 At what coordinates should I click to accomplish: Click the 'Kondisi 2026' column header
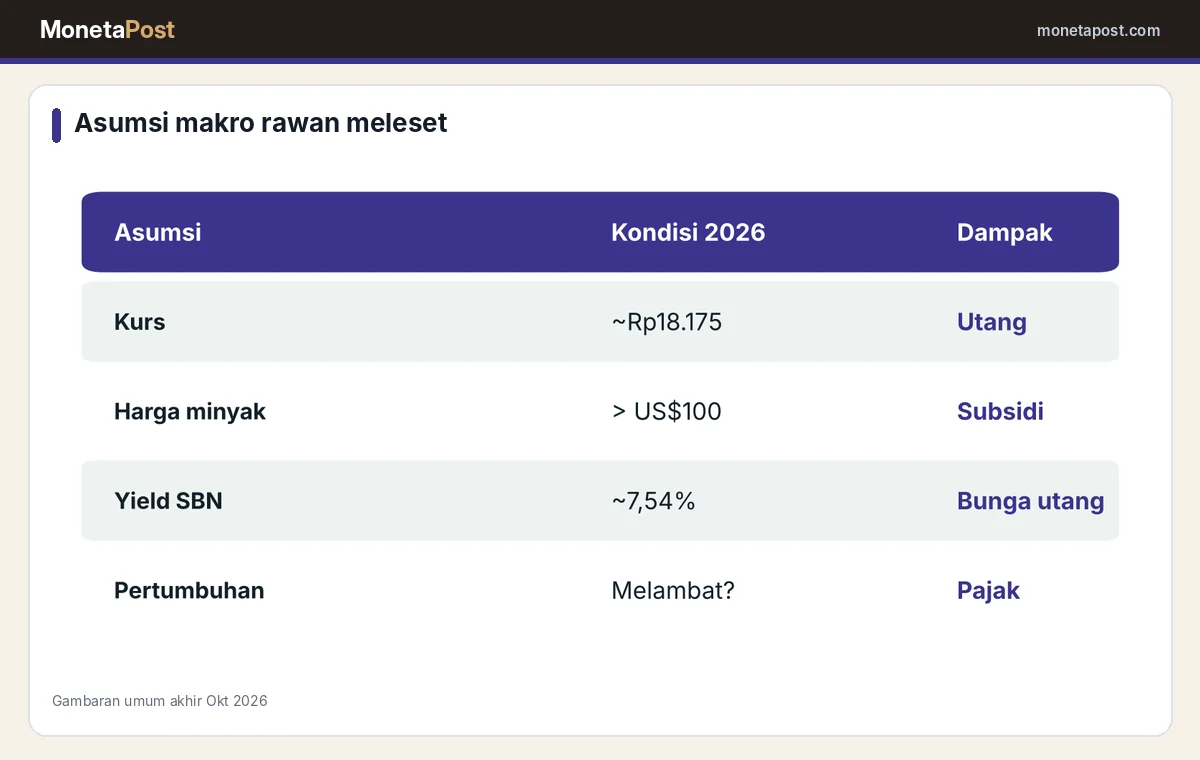coord(688,232)
